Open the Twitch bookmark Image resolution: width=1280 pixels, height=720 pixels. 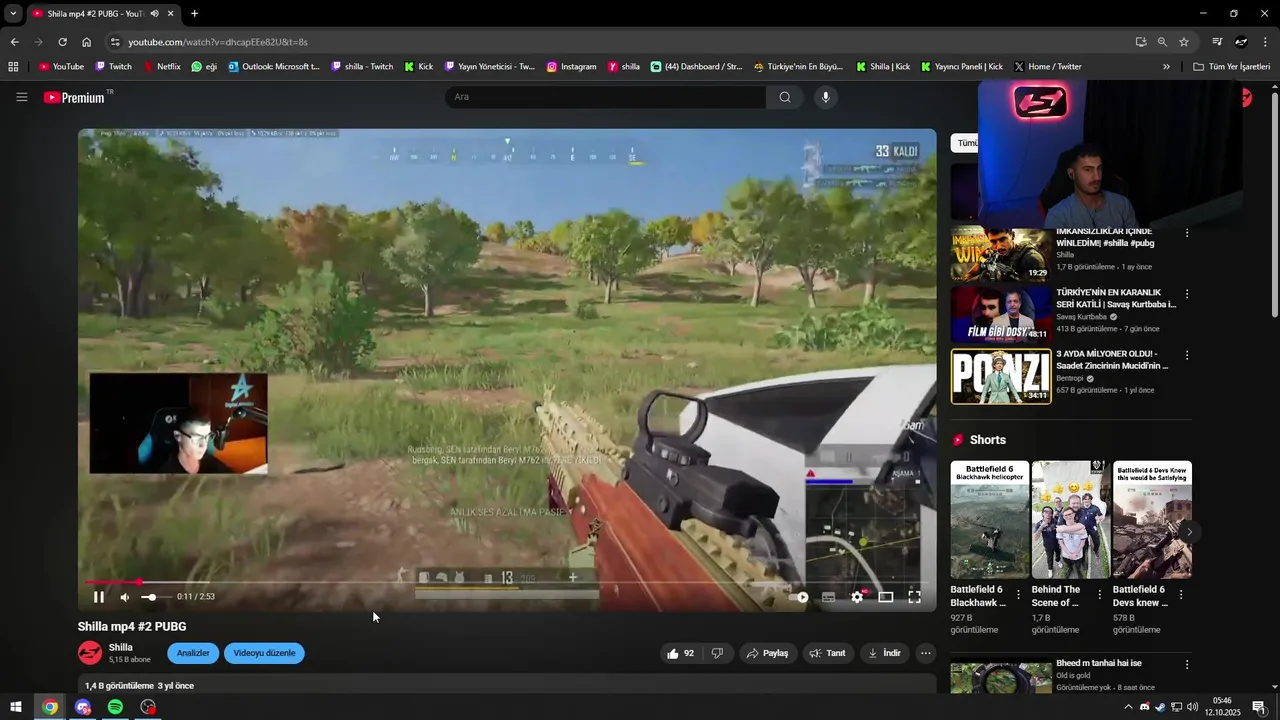[113, 67]
